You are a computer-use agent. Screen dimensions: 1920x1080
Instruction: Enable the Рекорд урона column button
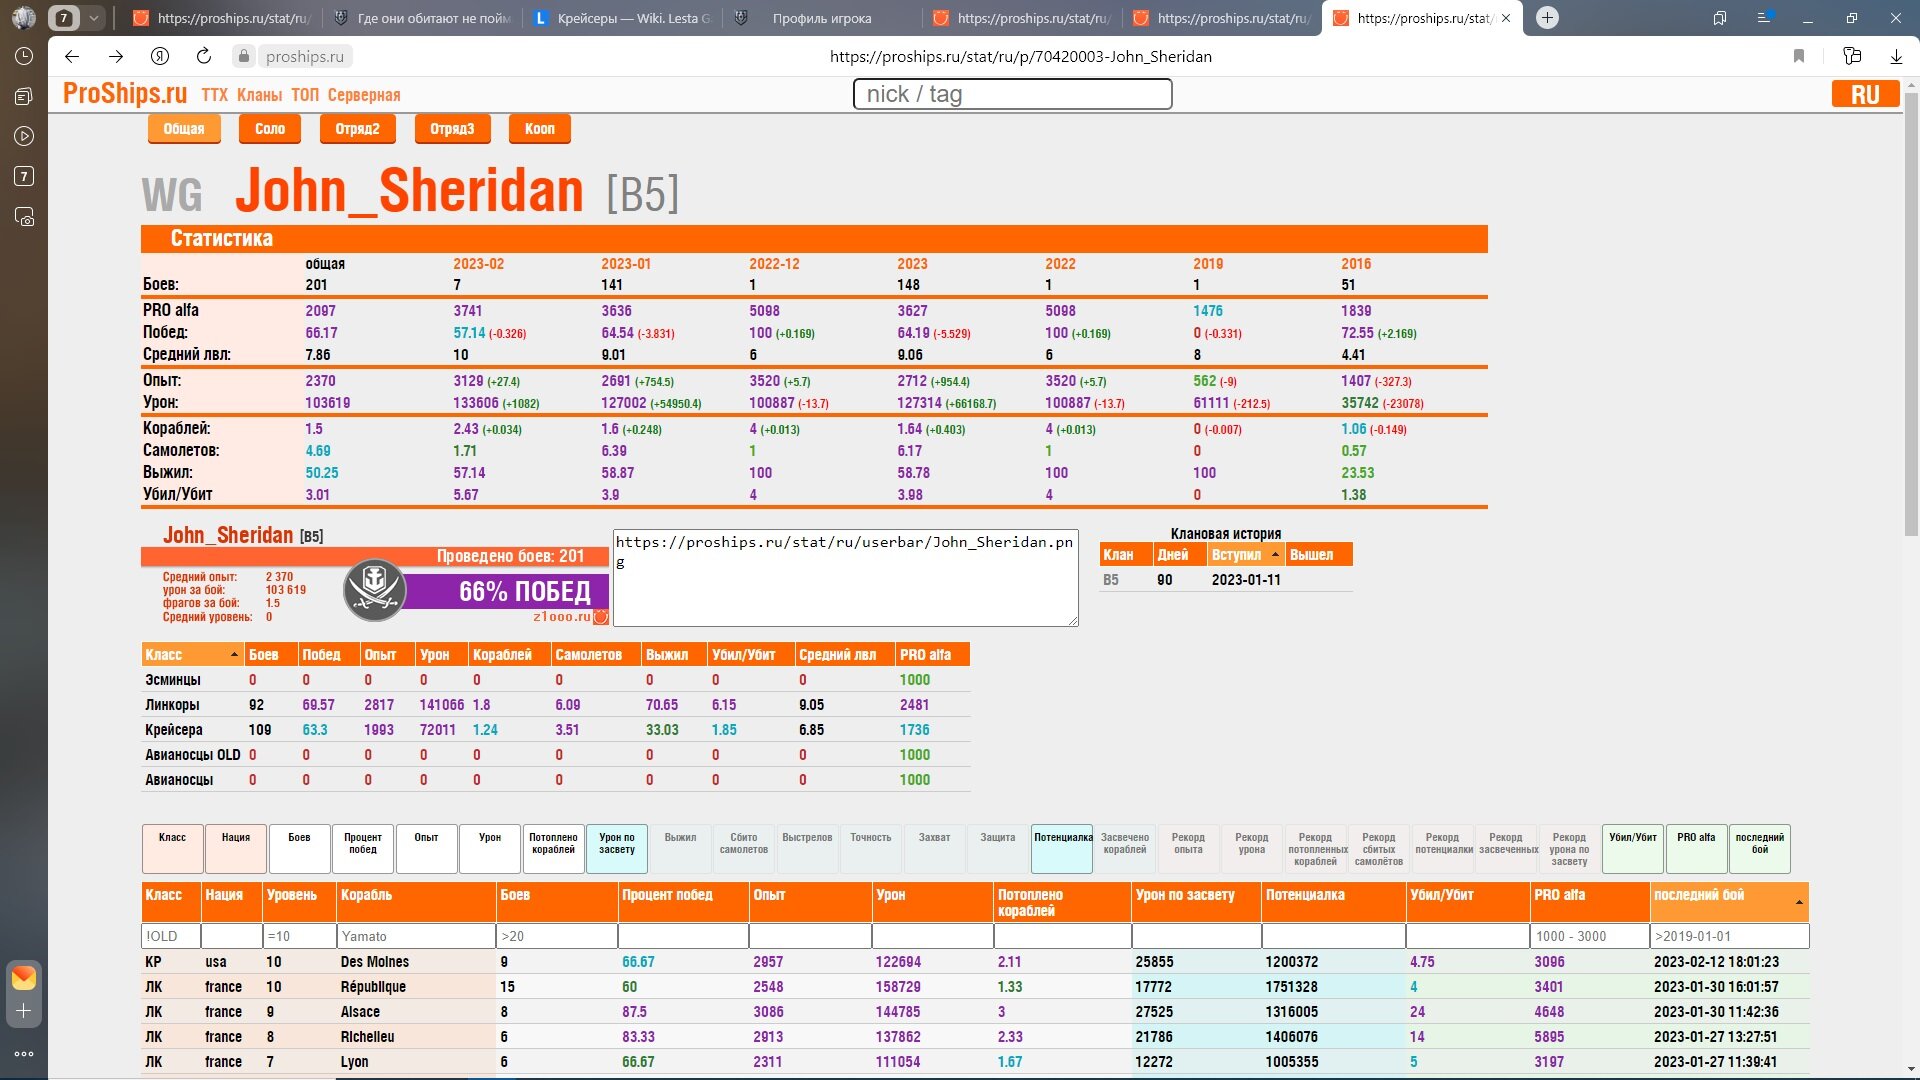1251,849
